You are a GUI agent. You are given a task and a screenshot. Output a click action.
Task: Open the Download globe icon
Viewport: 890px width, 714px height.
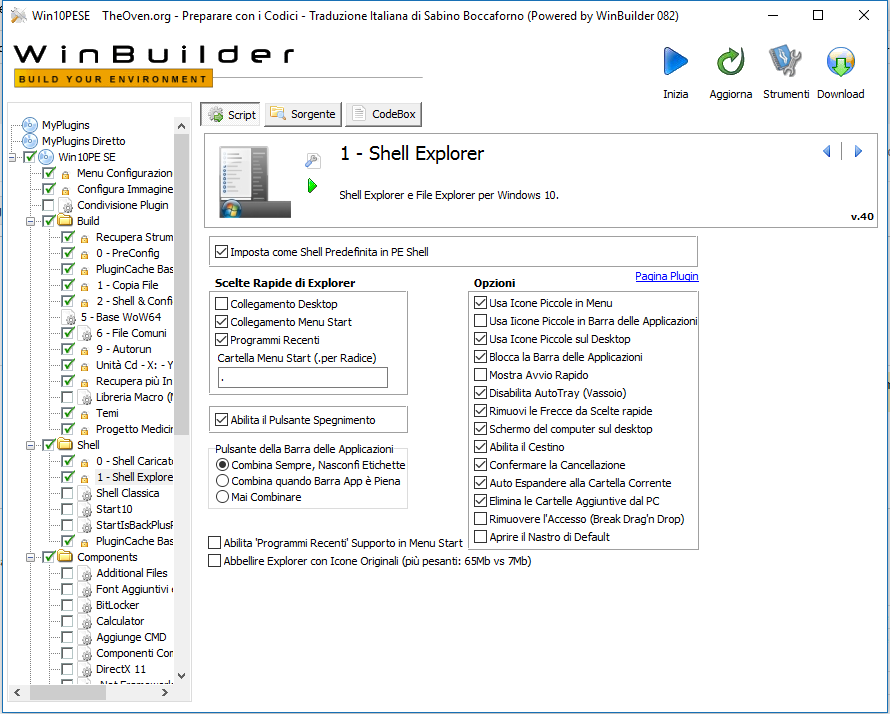[841, 61]
